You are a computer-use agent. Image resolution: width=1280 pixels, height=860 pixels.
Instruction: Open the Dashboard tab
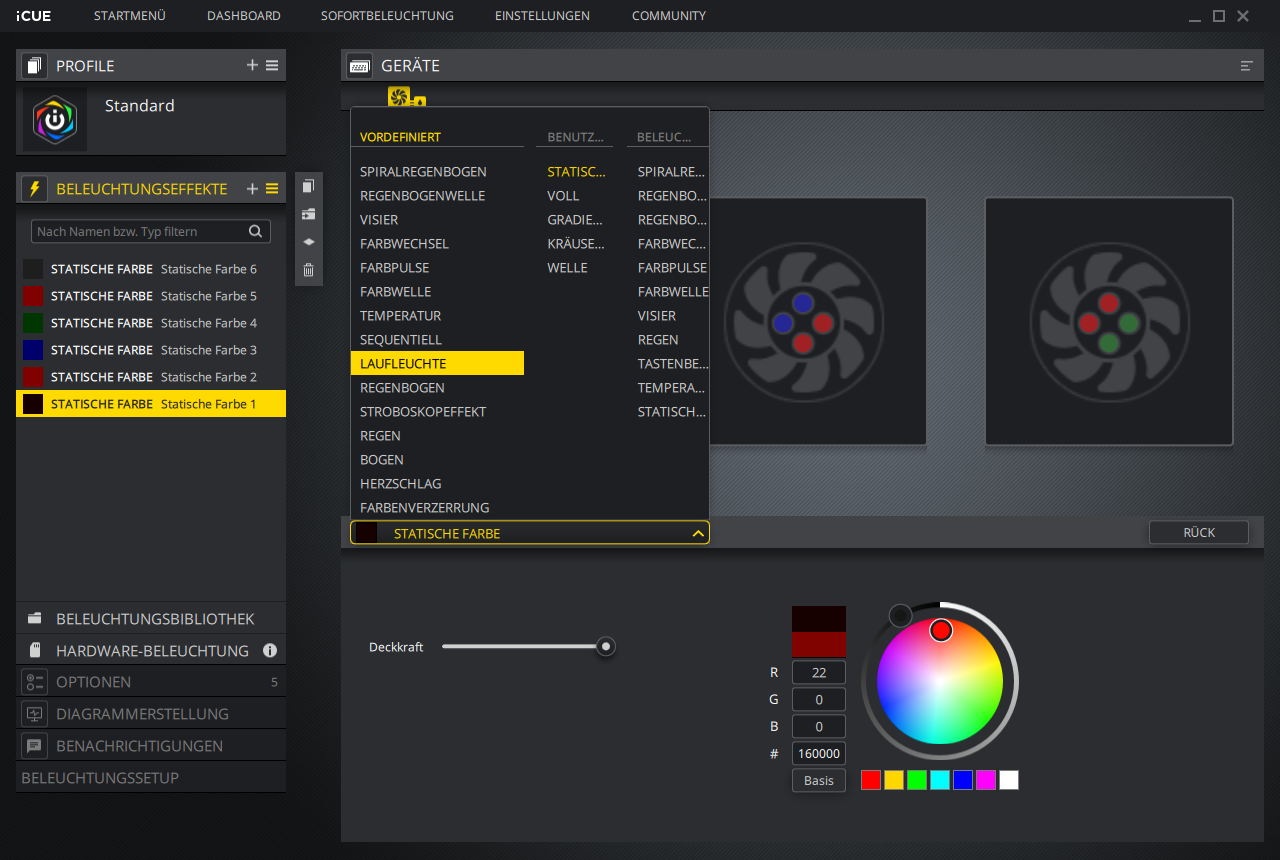click(x=244, y=16)
